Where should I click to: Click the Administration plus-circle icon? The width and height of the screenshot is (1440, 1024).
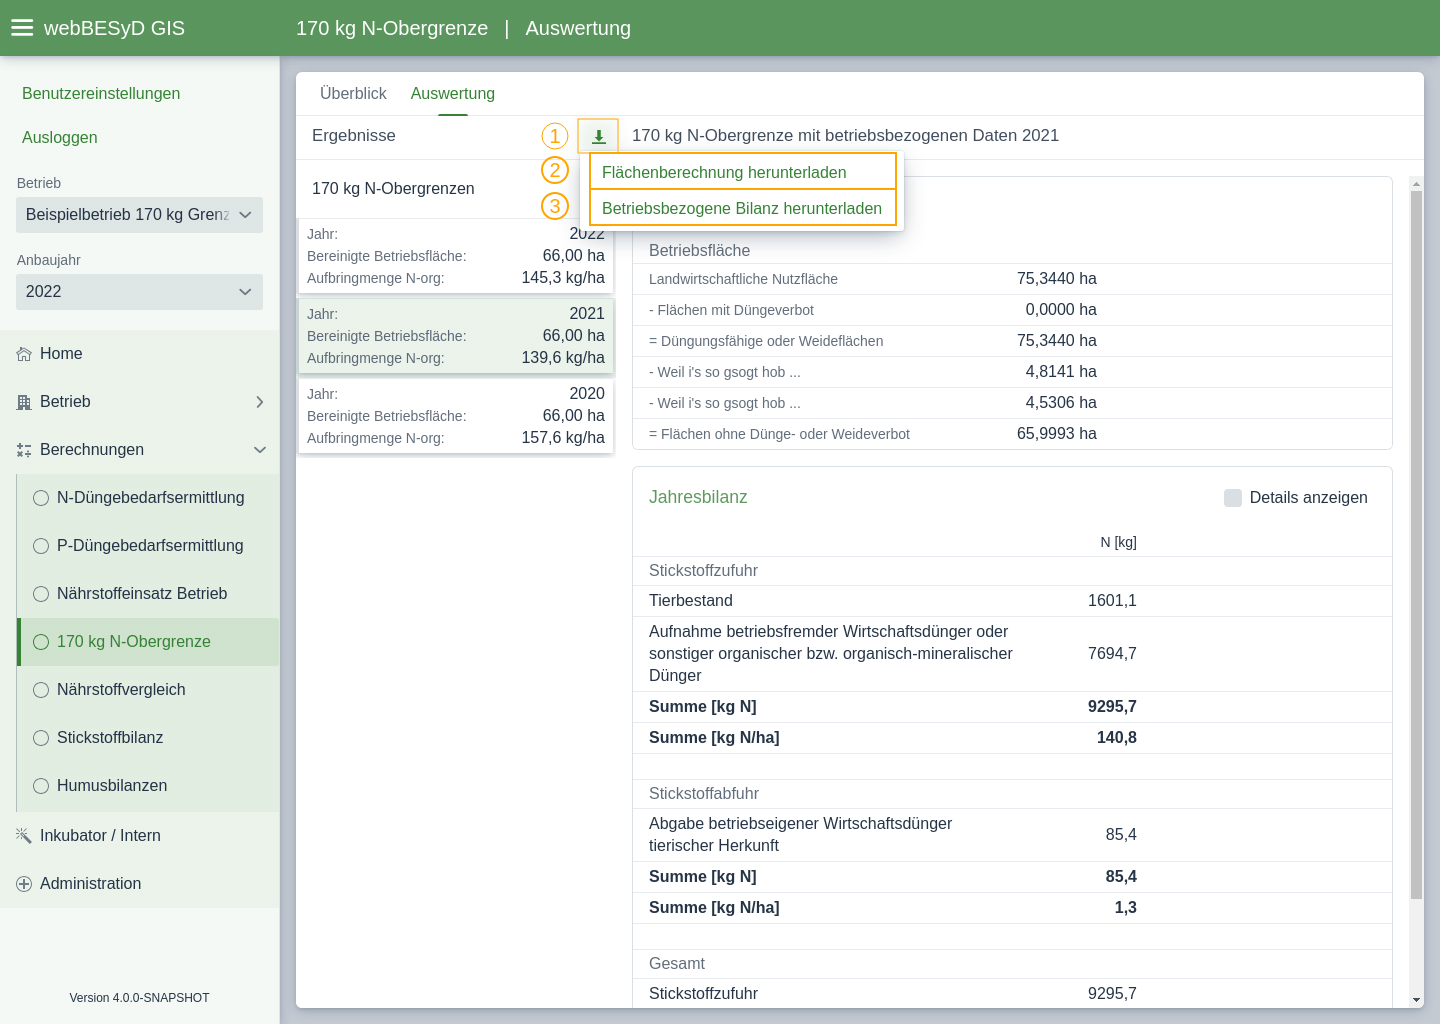pos(24,884)
